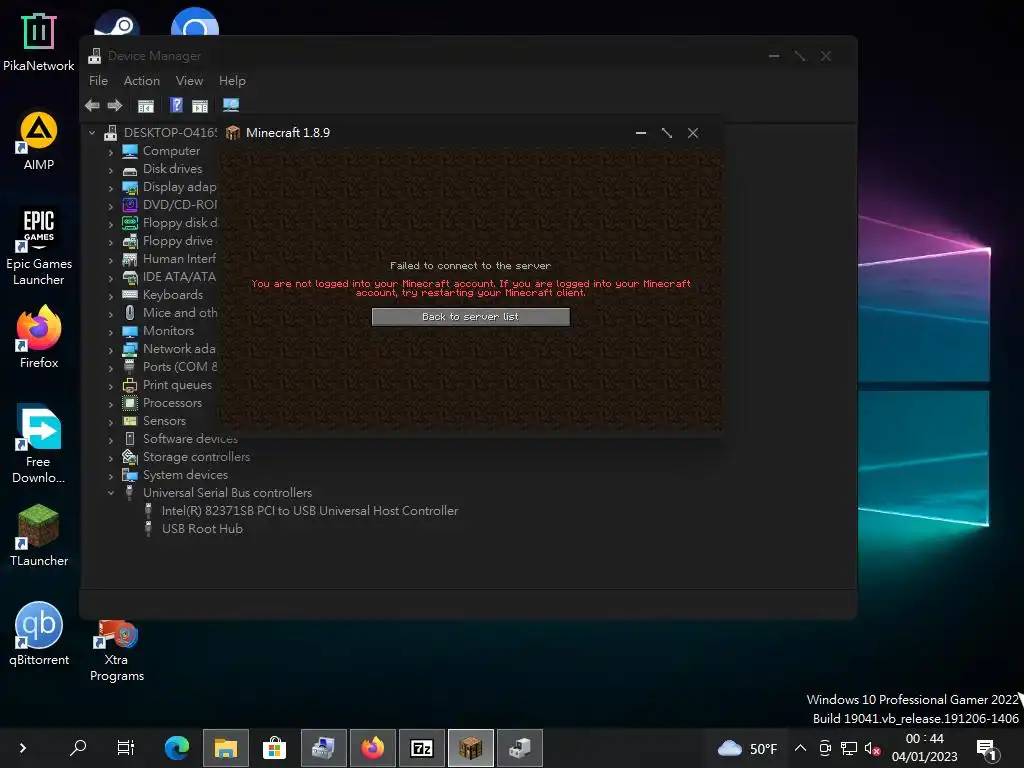Click the Back arrow in Device Manager toolbar
The width and height of the screenshot is (1024, 768).
click(92, 105)
